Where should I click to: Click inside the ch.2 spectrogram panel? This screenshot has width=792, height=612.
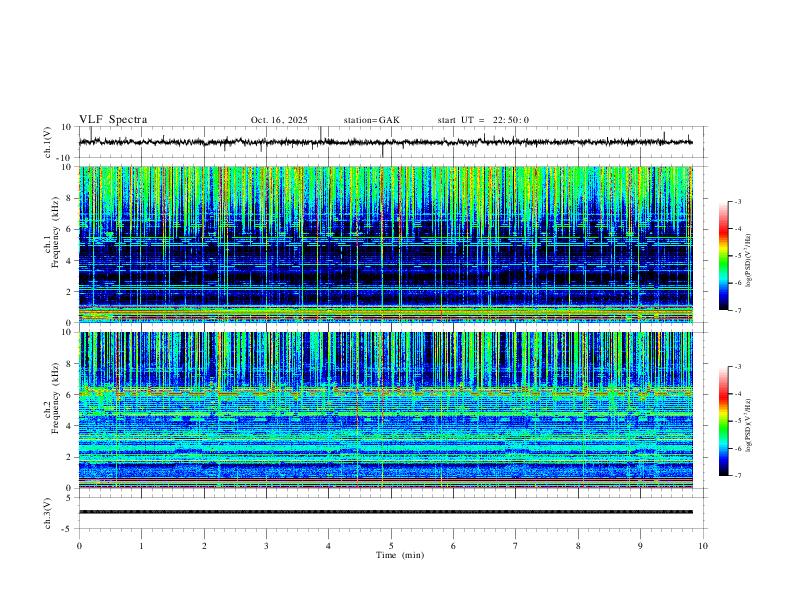click(386, 410)
